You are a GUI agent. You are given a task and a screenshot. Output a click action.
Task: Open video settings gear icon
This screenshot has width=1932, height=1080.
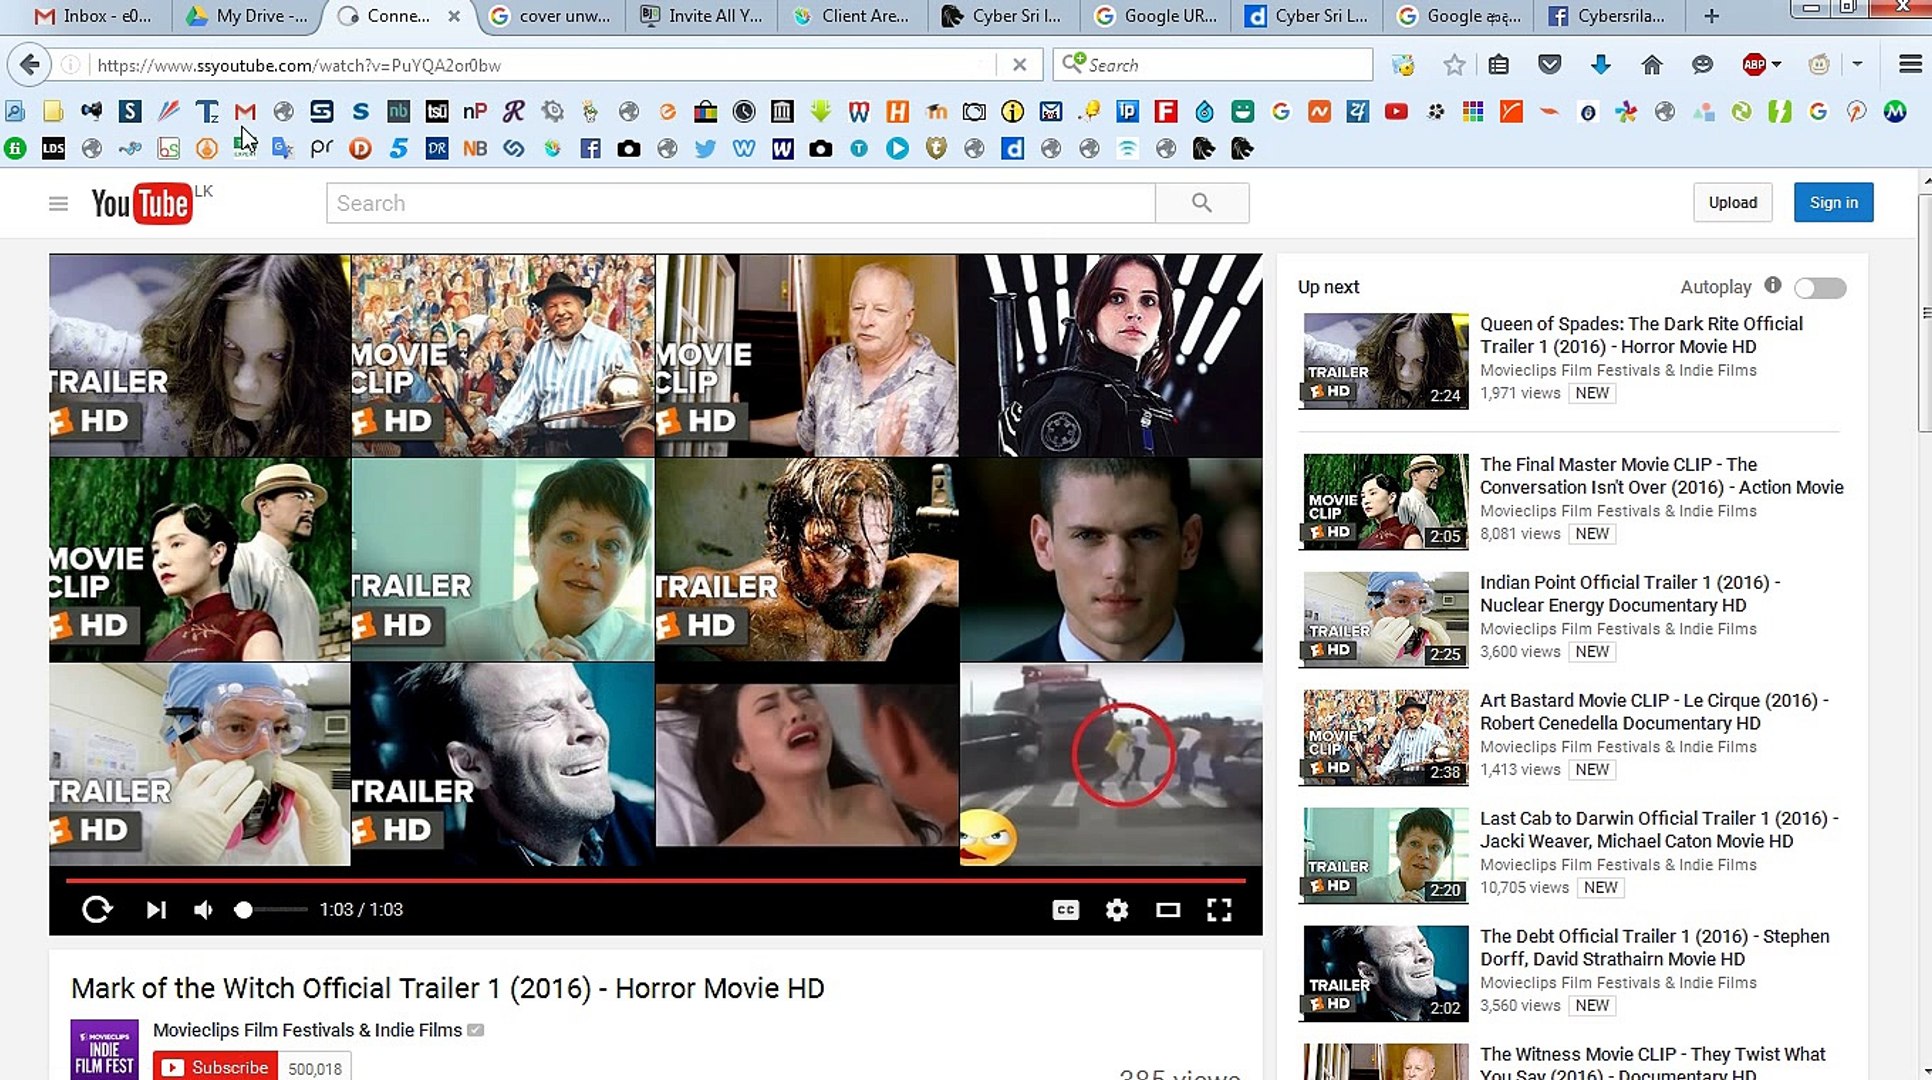pos(1117,909)
